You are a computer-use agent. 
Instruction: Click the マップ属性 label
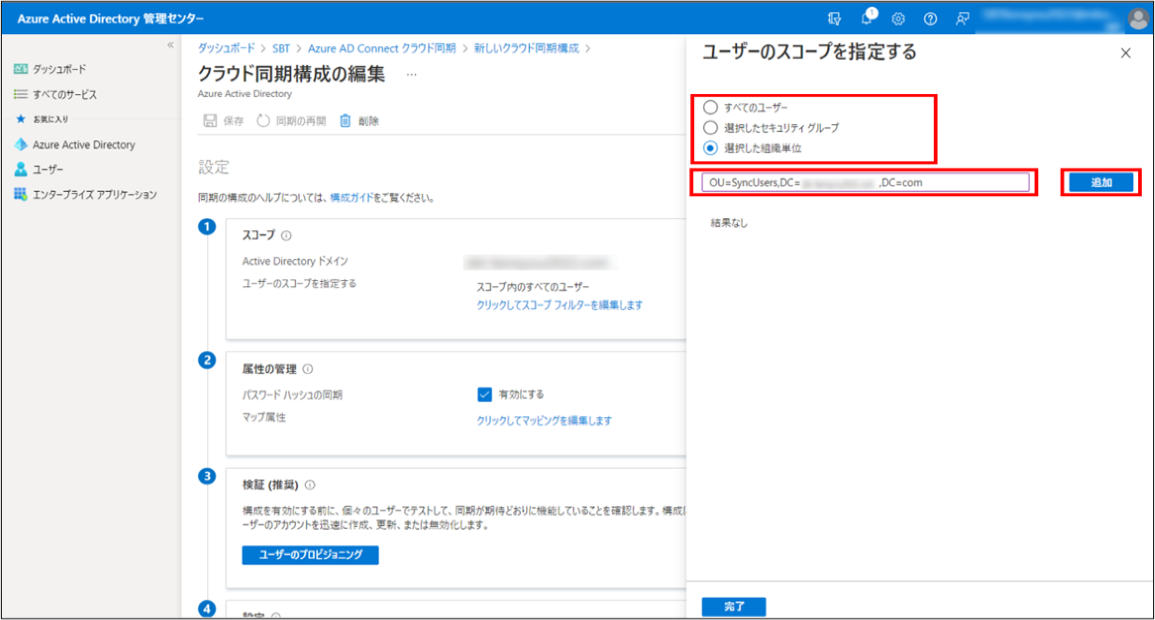tap(264, 417)
